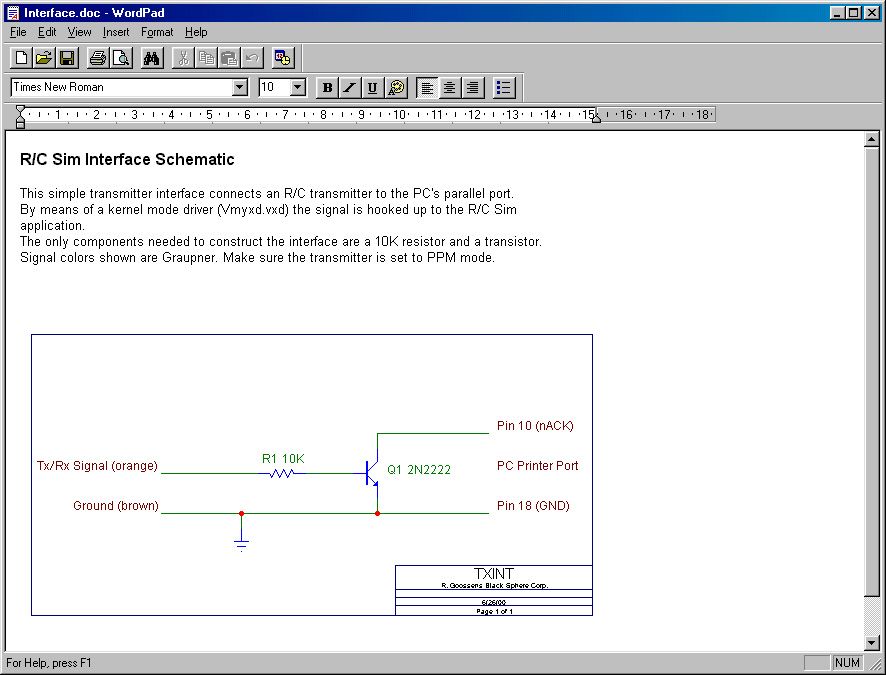Open the Format menu
Image resolution: width=886 pixels, height=675 pixels.
click(x=157, y=32)
